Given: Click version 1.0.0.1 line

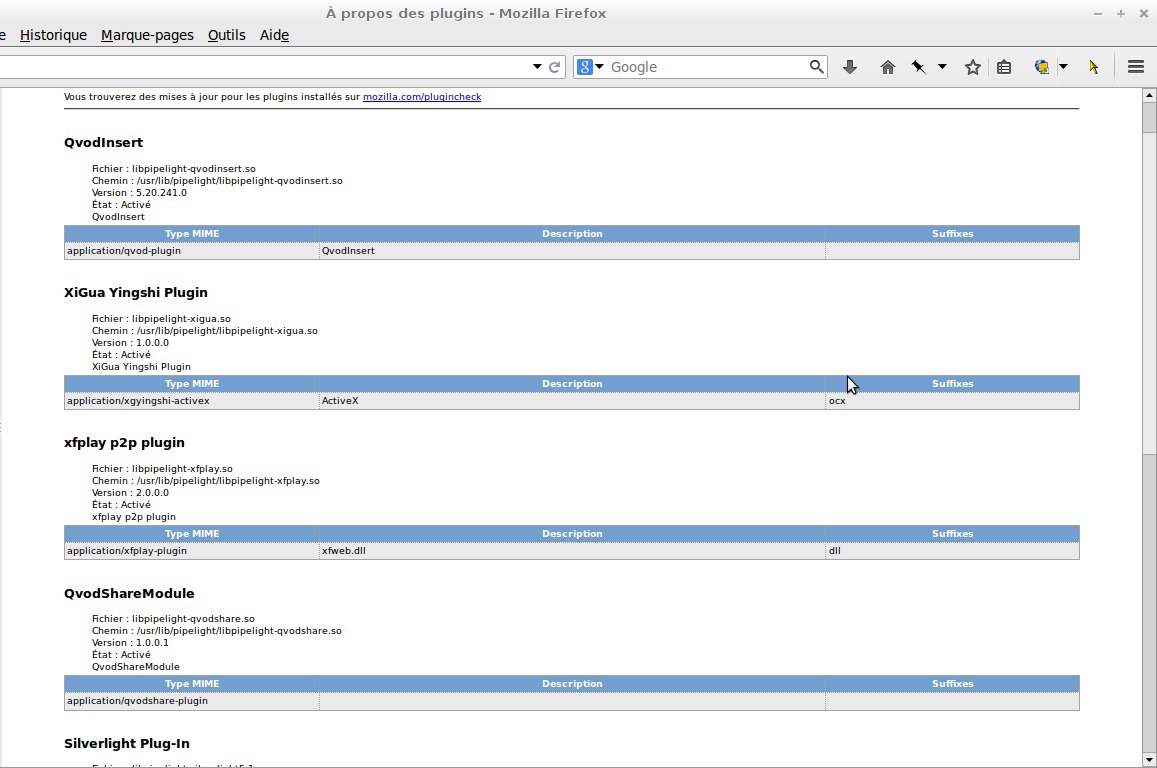Looking at the screenshot, I should 130,643.
